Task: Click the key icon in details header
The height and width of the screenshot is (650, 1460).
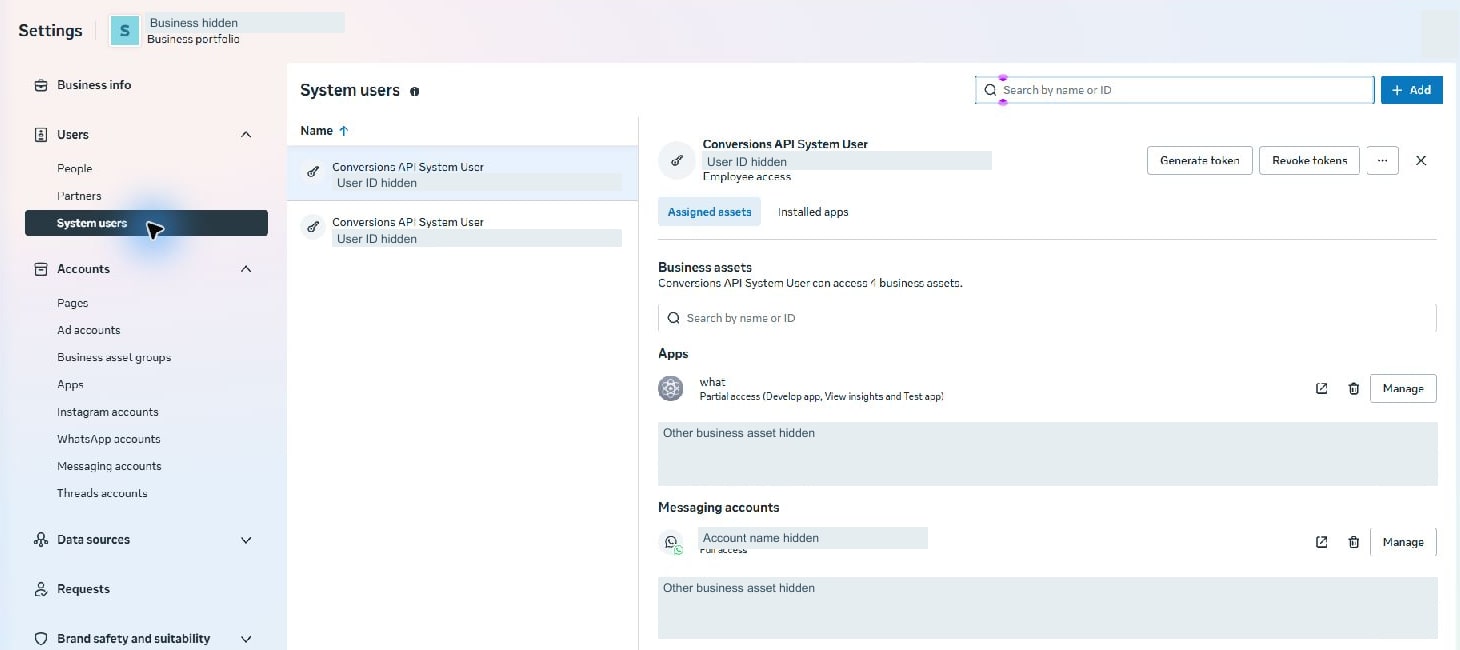Action: click(677, 161)
